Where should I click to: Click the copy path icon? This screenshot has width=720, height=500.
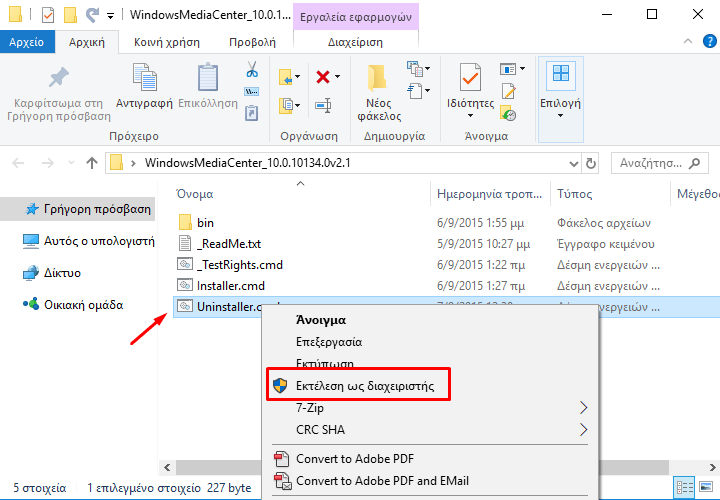pyautogui.click(x=252, y=91)
